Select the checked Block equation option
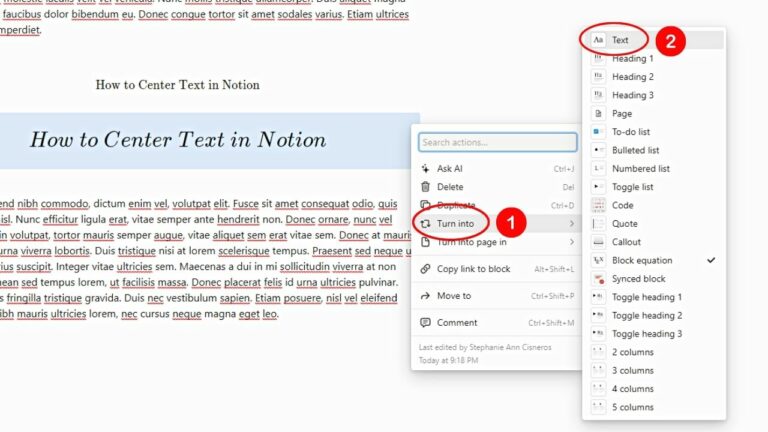 [654, 261]
